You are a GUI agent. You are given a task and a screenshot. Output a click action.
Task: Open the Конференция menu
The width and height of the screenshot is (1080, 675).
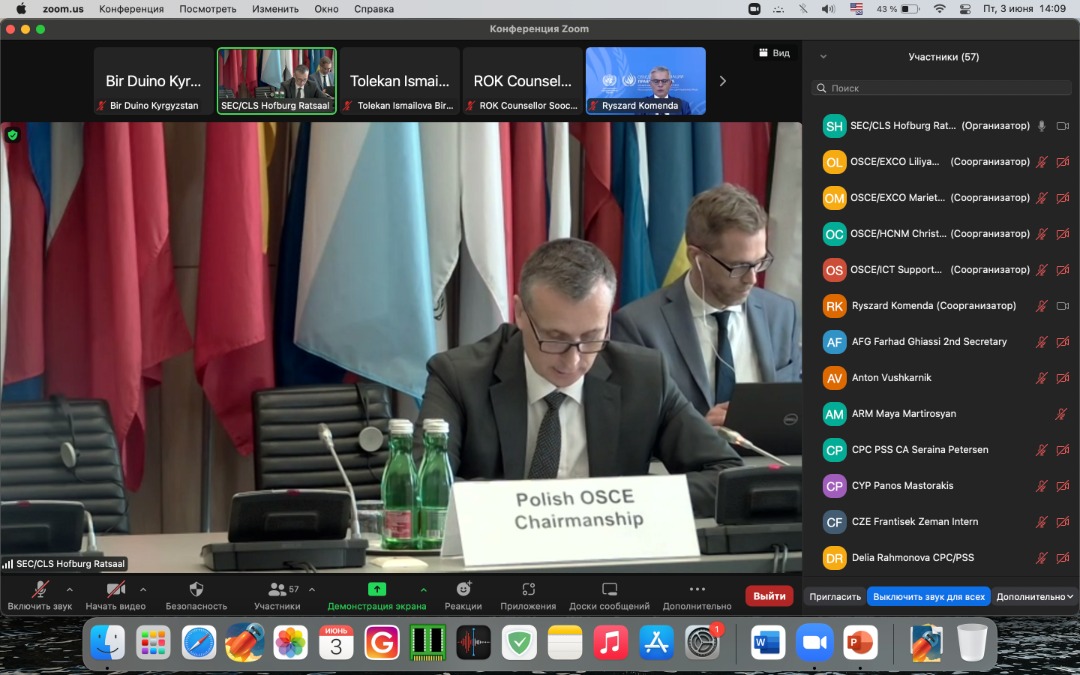[x=132, y=9]
